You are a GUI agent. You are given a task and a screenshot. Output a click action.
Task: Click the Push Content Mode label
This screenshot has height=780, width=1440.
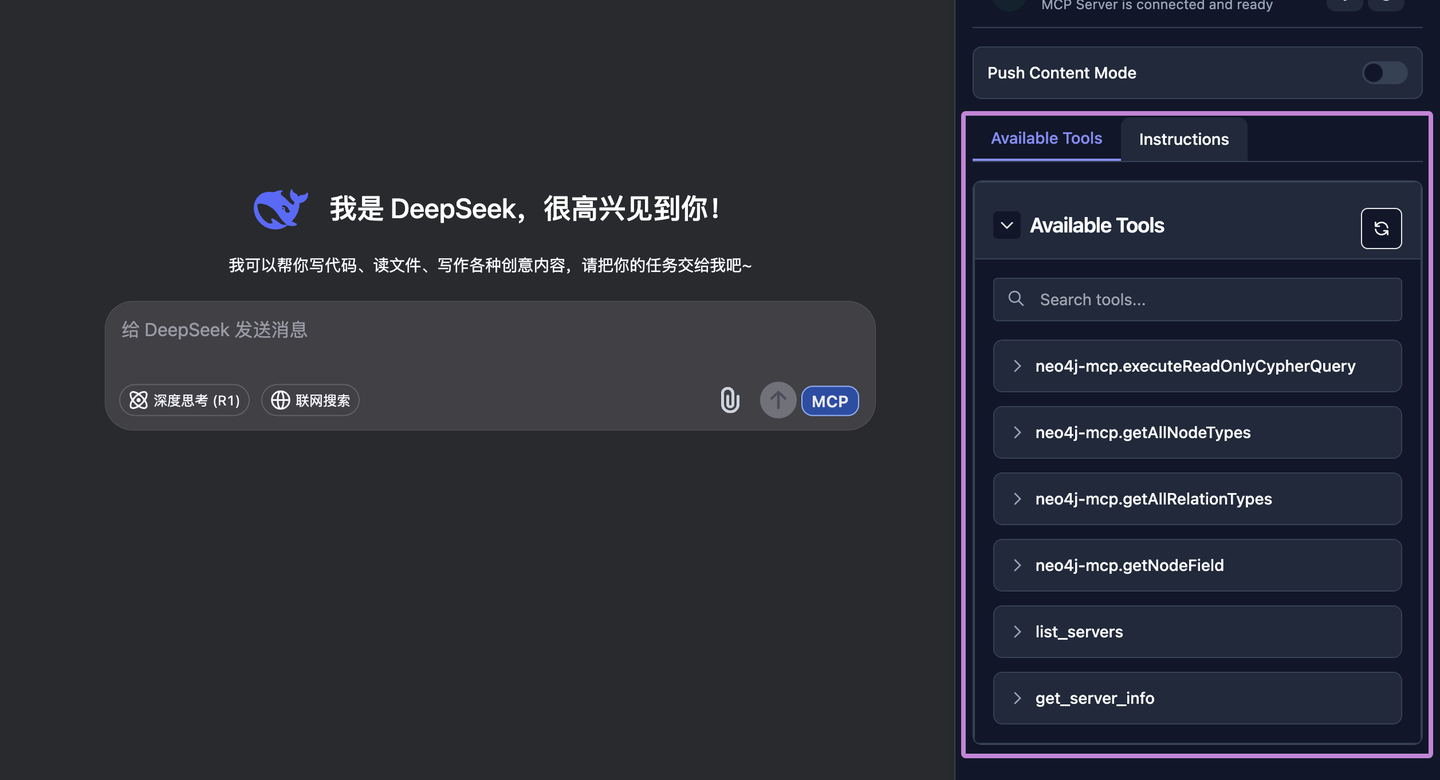coord(1062,73)
